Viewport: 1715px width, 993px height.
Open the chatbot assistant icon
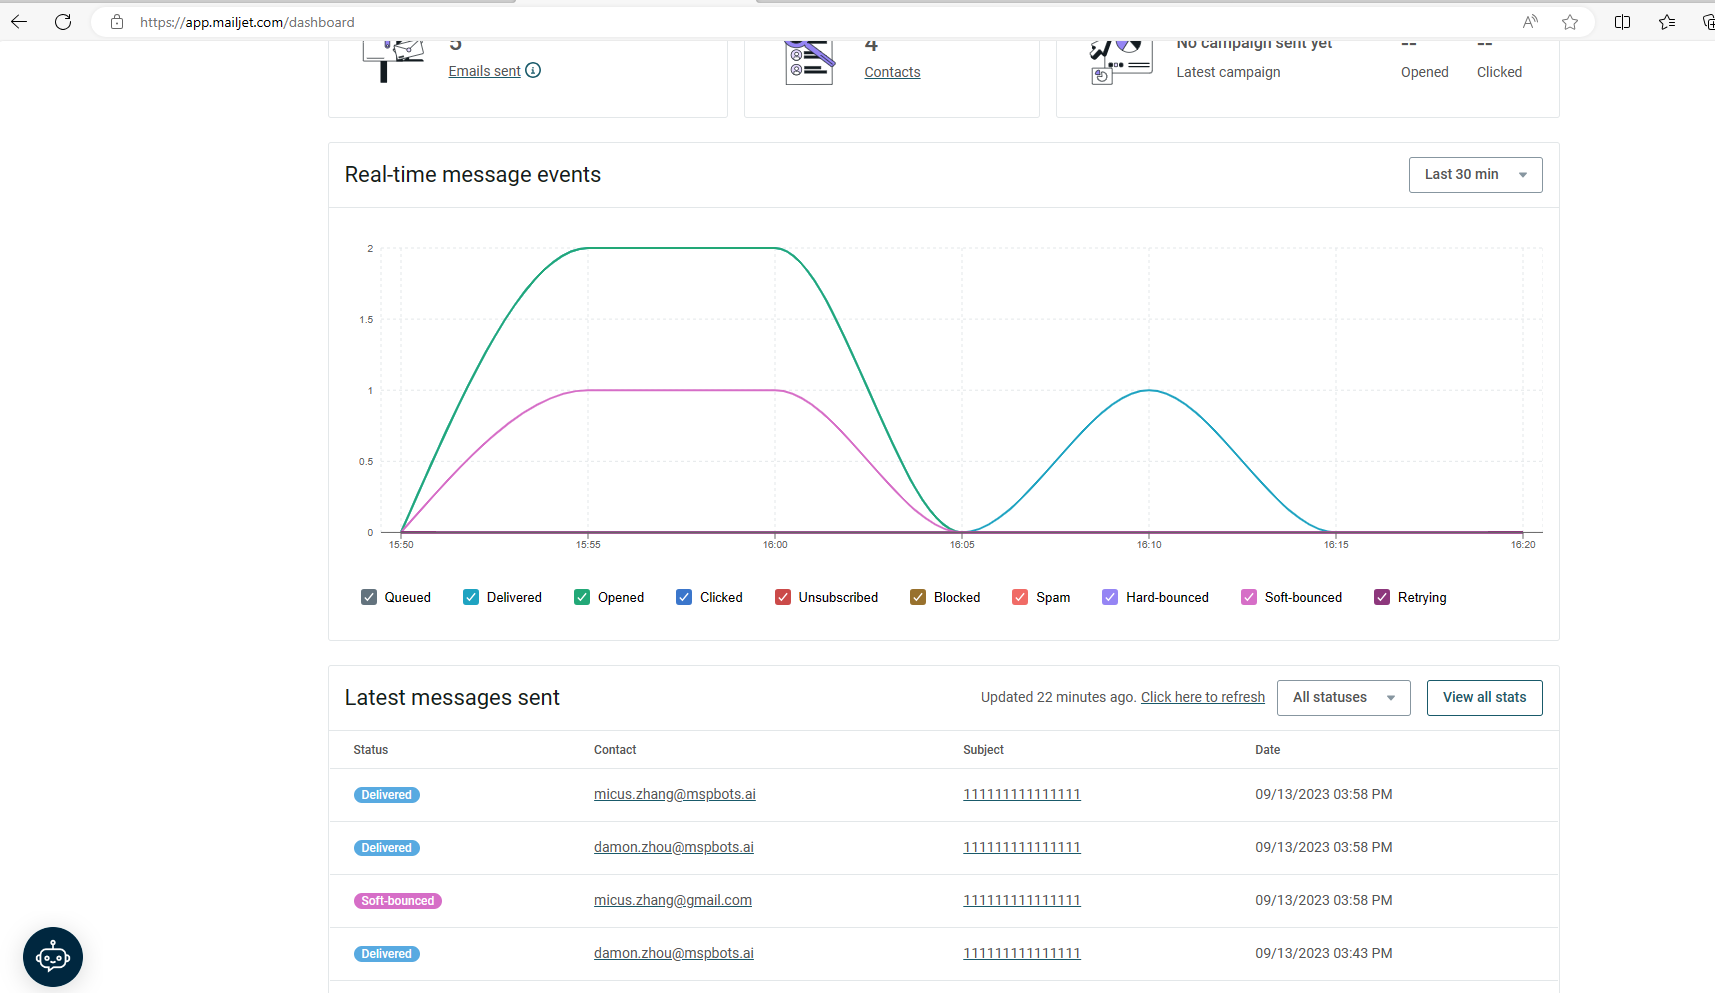coord(53,957)
